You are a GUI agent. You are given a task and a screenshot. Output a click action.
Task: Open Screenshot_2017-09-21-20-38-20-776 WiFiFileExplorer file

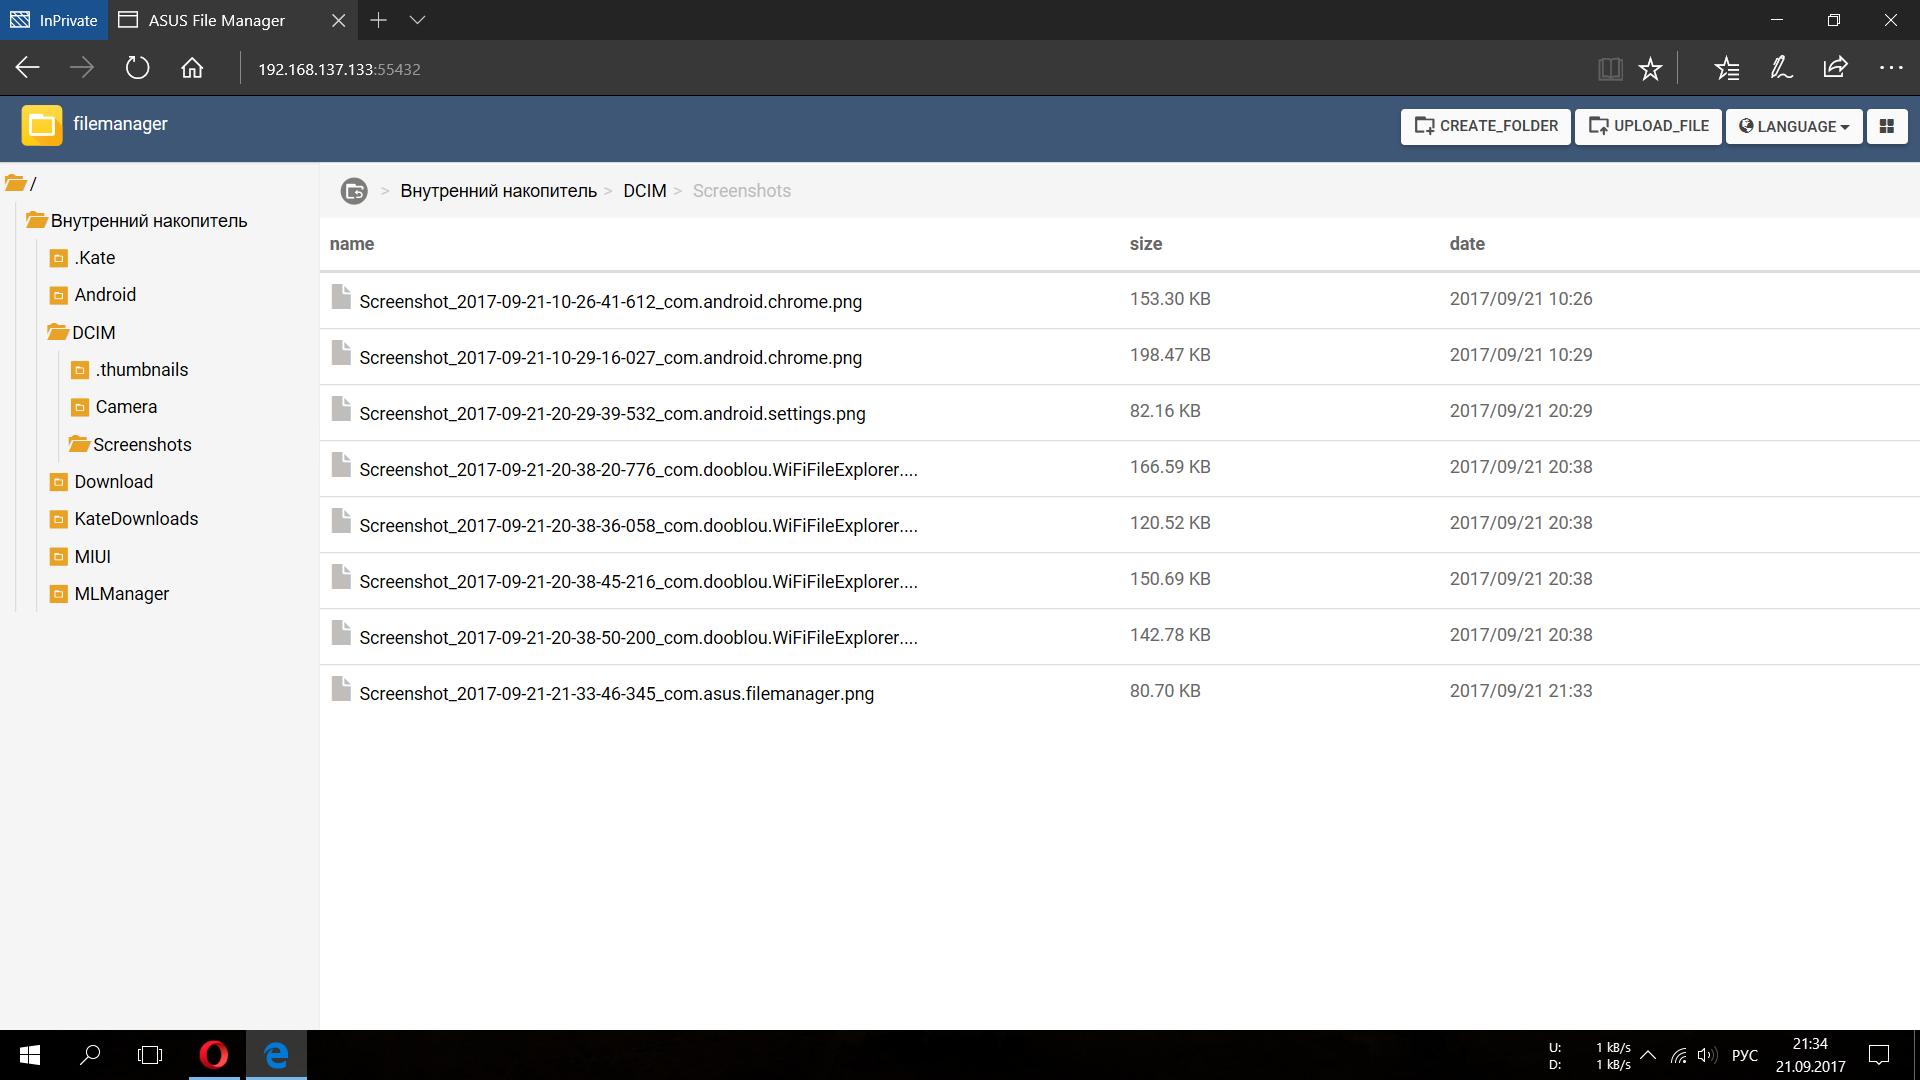[x=638, y=469]
